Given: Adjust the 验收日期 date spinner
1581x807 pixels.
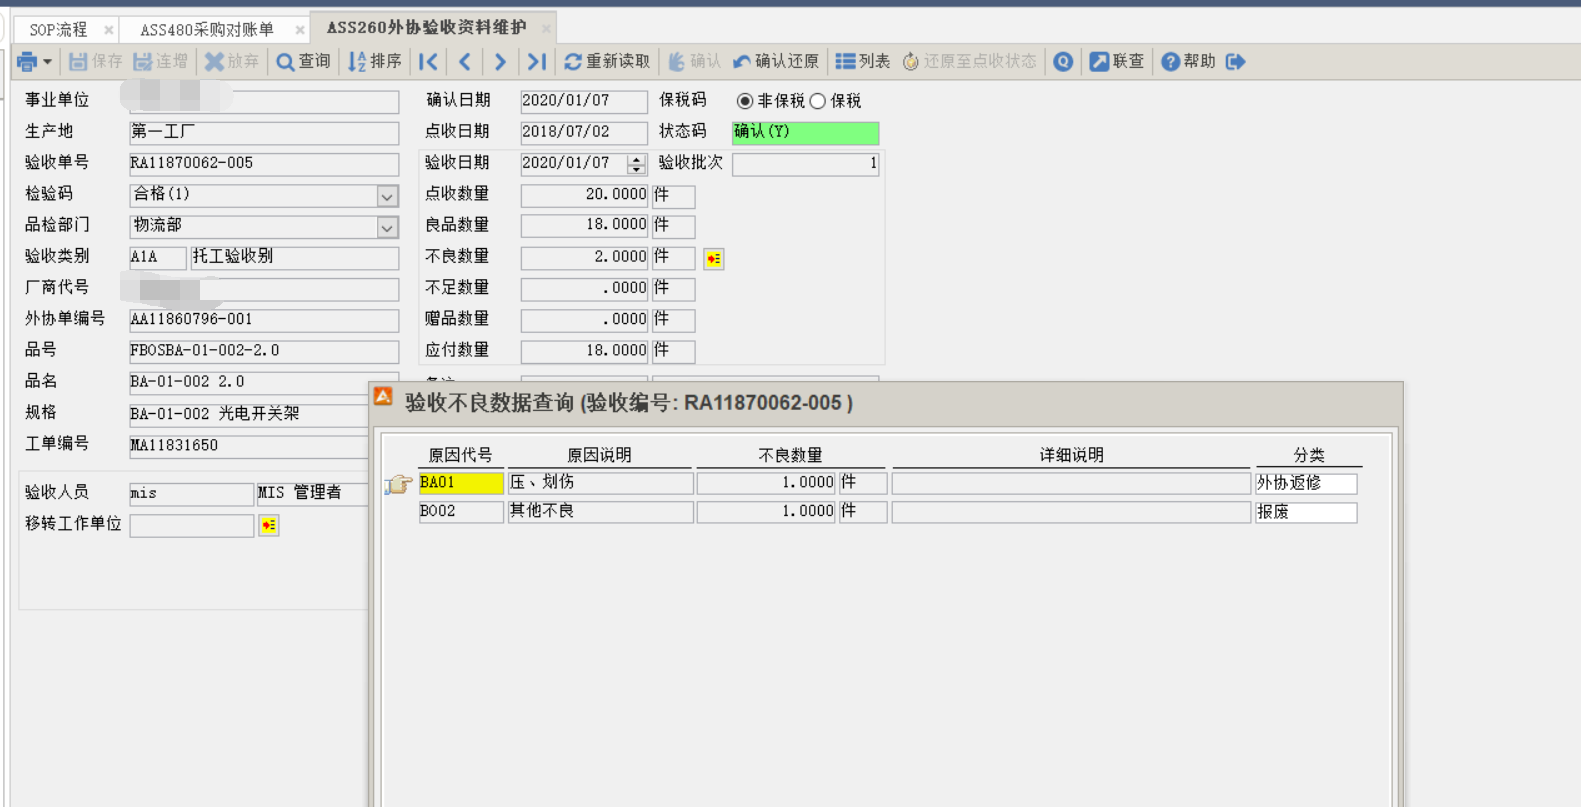Looking at the screenshot, I should (636, 164).
